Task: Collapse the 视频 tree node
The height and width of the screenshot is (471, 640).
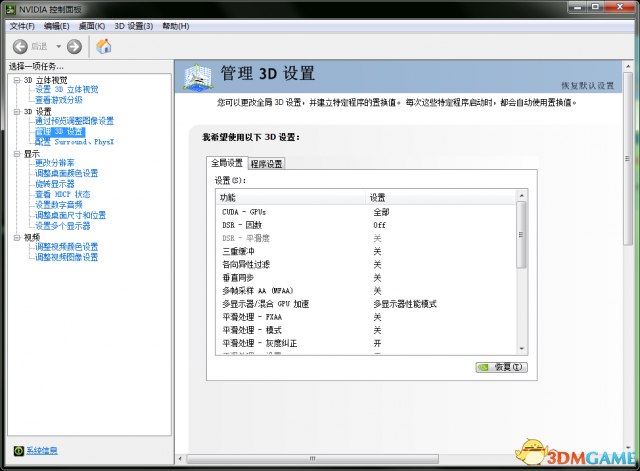Action: (16, 237)
